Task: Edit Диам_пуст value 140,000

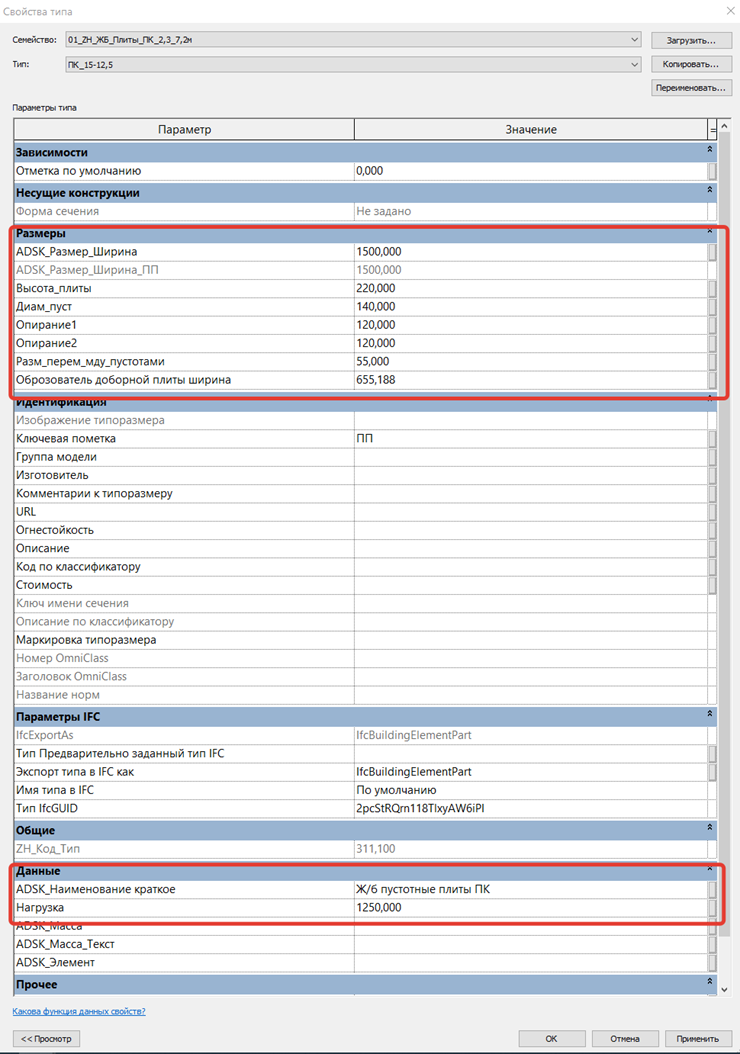Action: [531, 307]
